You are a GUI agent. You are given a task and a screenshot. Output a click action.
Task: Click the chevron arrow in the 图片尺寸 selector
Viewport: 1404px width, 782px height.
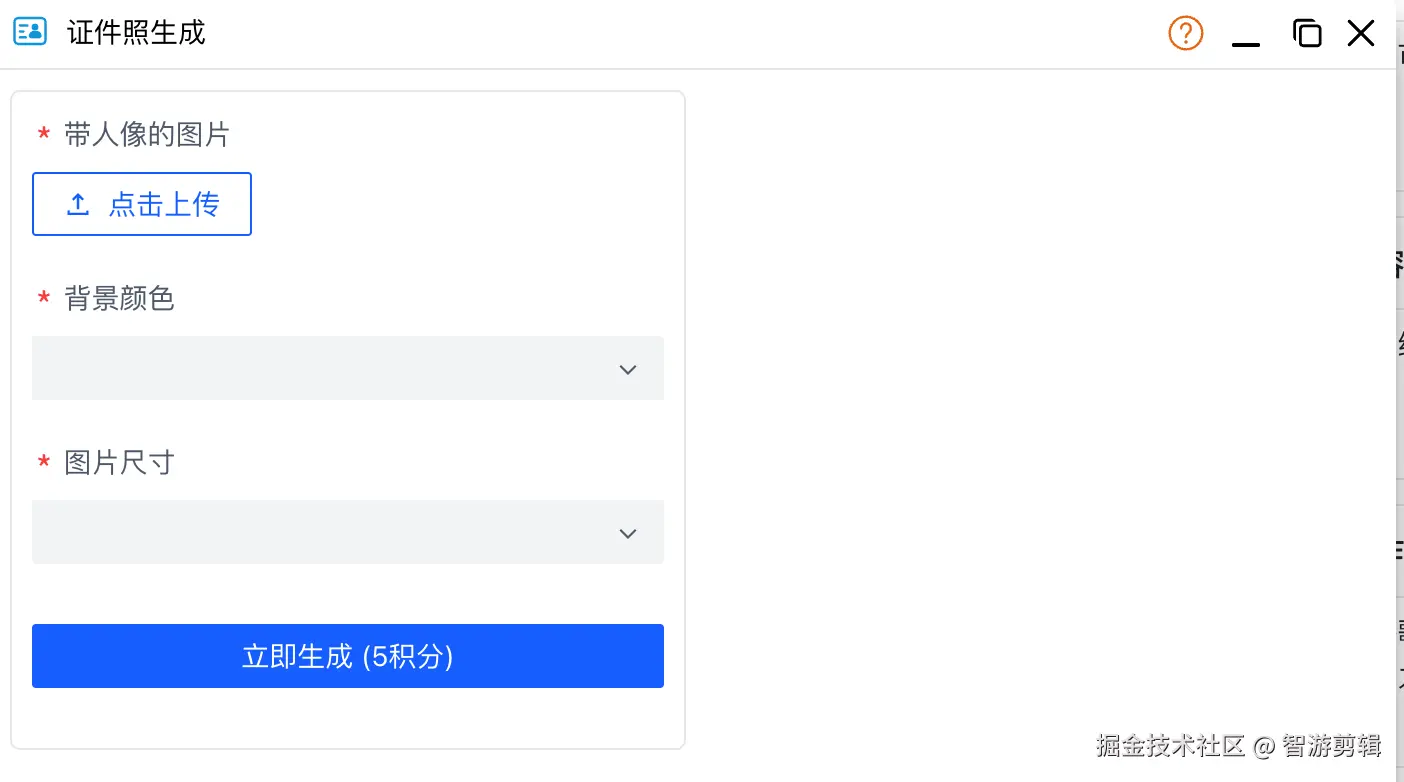pos(628,534)
